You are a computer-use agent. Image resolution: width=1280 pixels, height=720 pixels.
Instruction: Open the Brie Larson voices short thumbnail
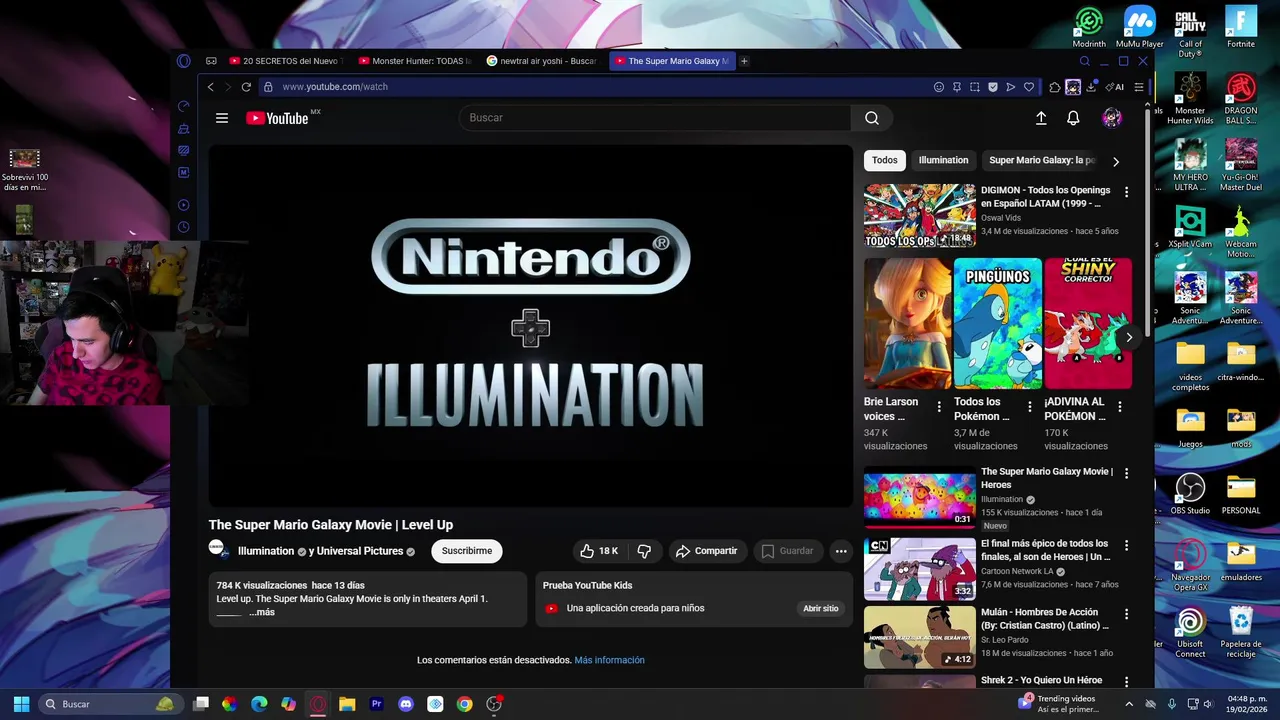pyautogui.click(x=908, y=323)
